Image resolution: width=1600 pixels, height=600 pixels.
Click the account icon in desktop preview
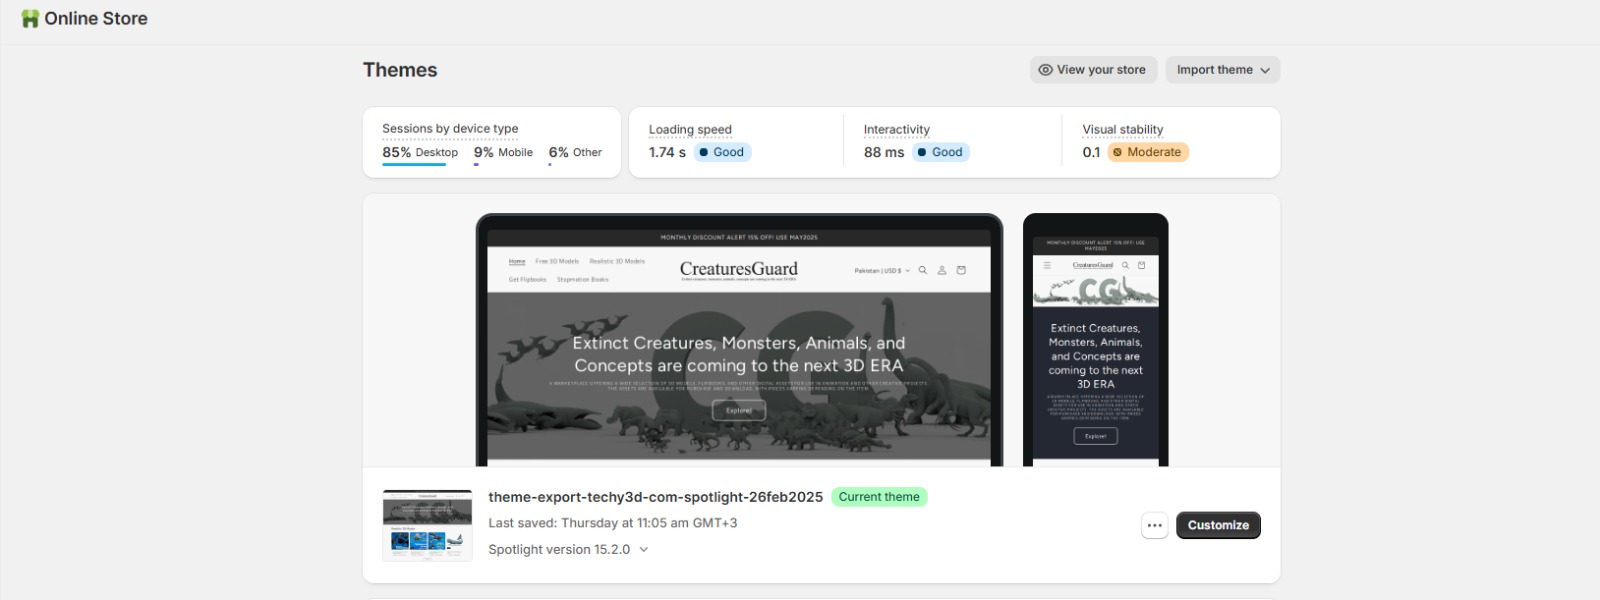941,270
